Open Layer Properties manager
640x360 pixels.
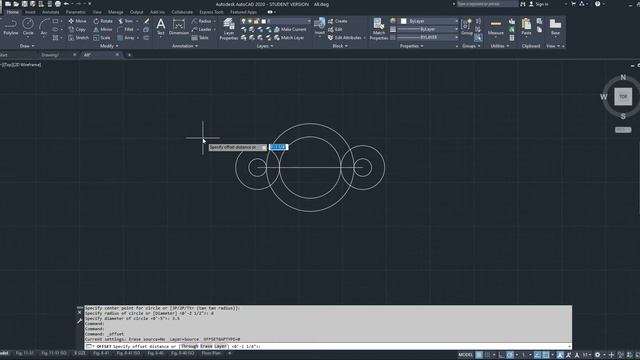click(x=229, y=29)
